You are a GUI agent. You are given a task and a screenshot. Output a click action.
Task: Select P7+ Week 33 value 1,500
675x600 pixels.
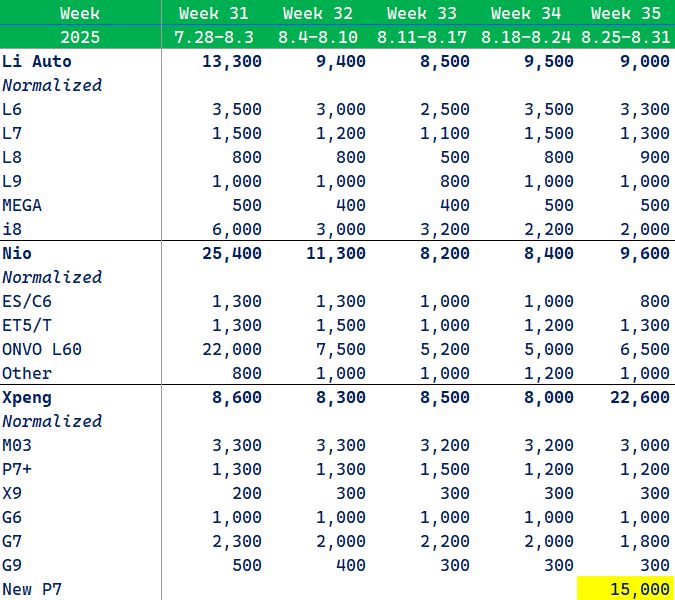tap(445, 470)
